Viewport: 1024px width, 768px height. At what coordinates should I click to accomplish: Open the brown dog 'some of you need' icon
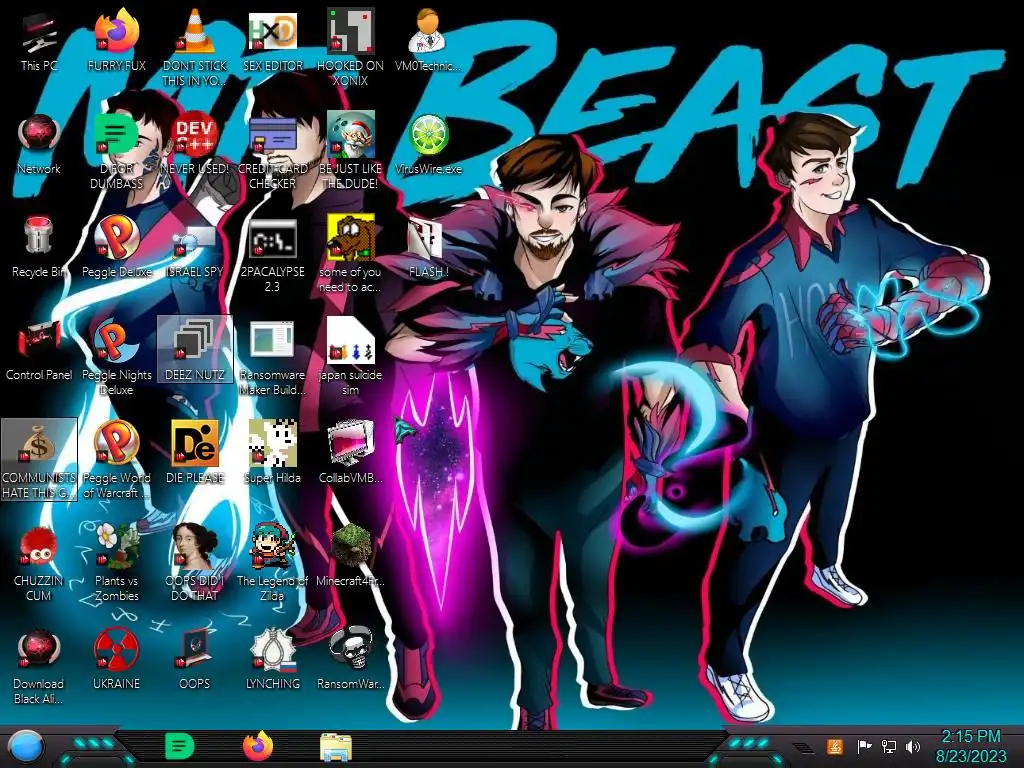(x=350, y=252)
